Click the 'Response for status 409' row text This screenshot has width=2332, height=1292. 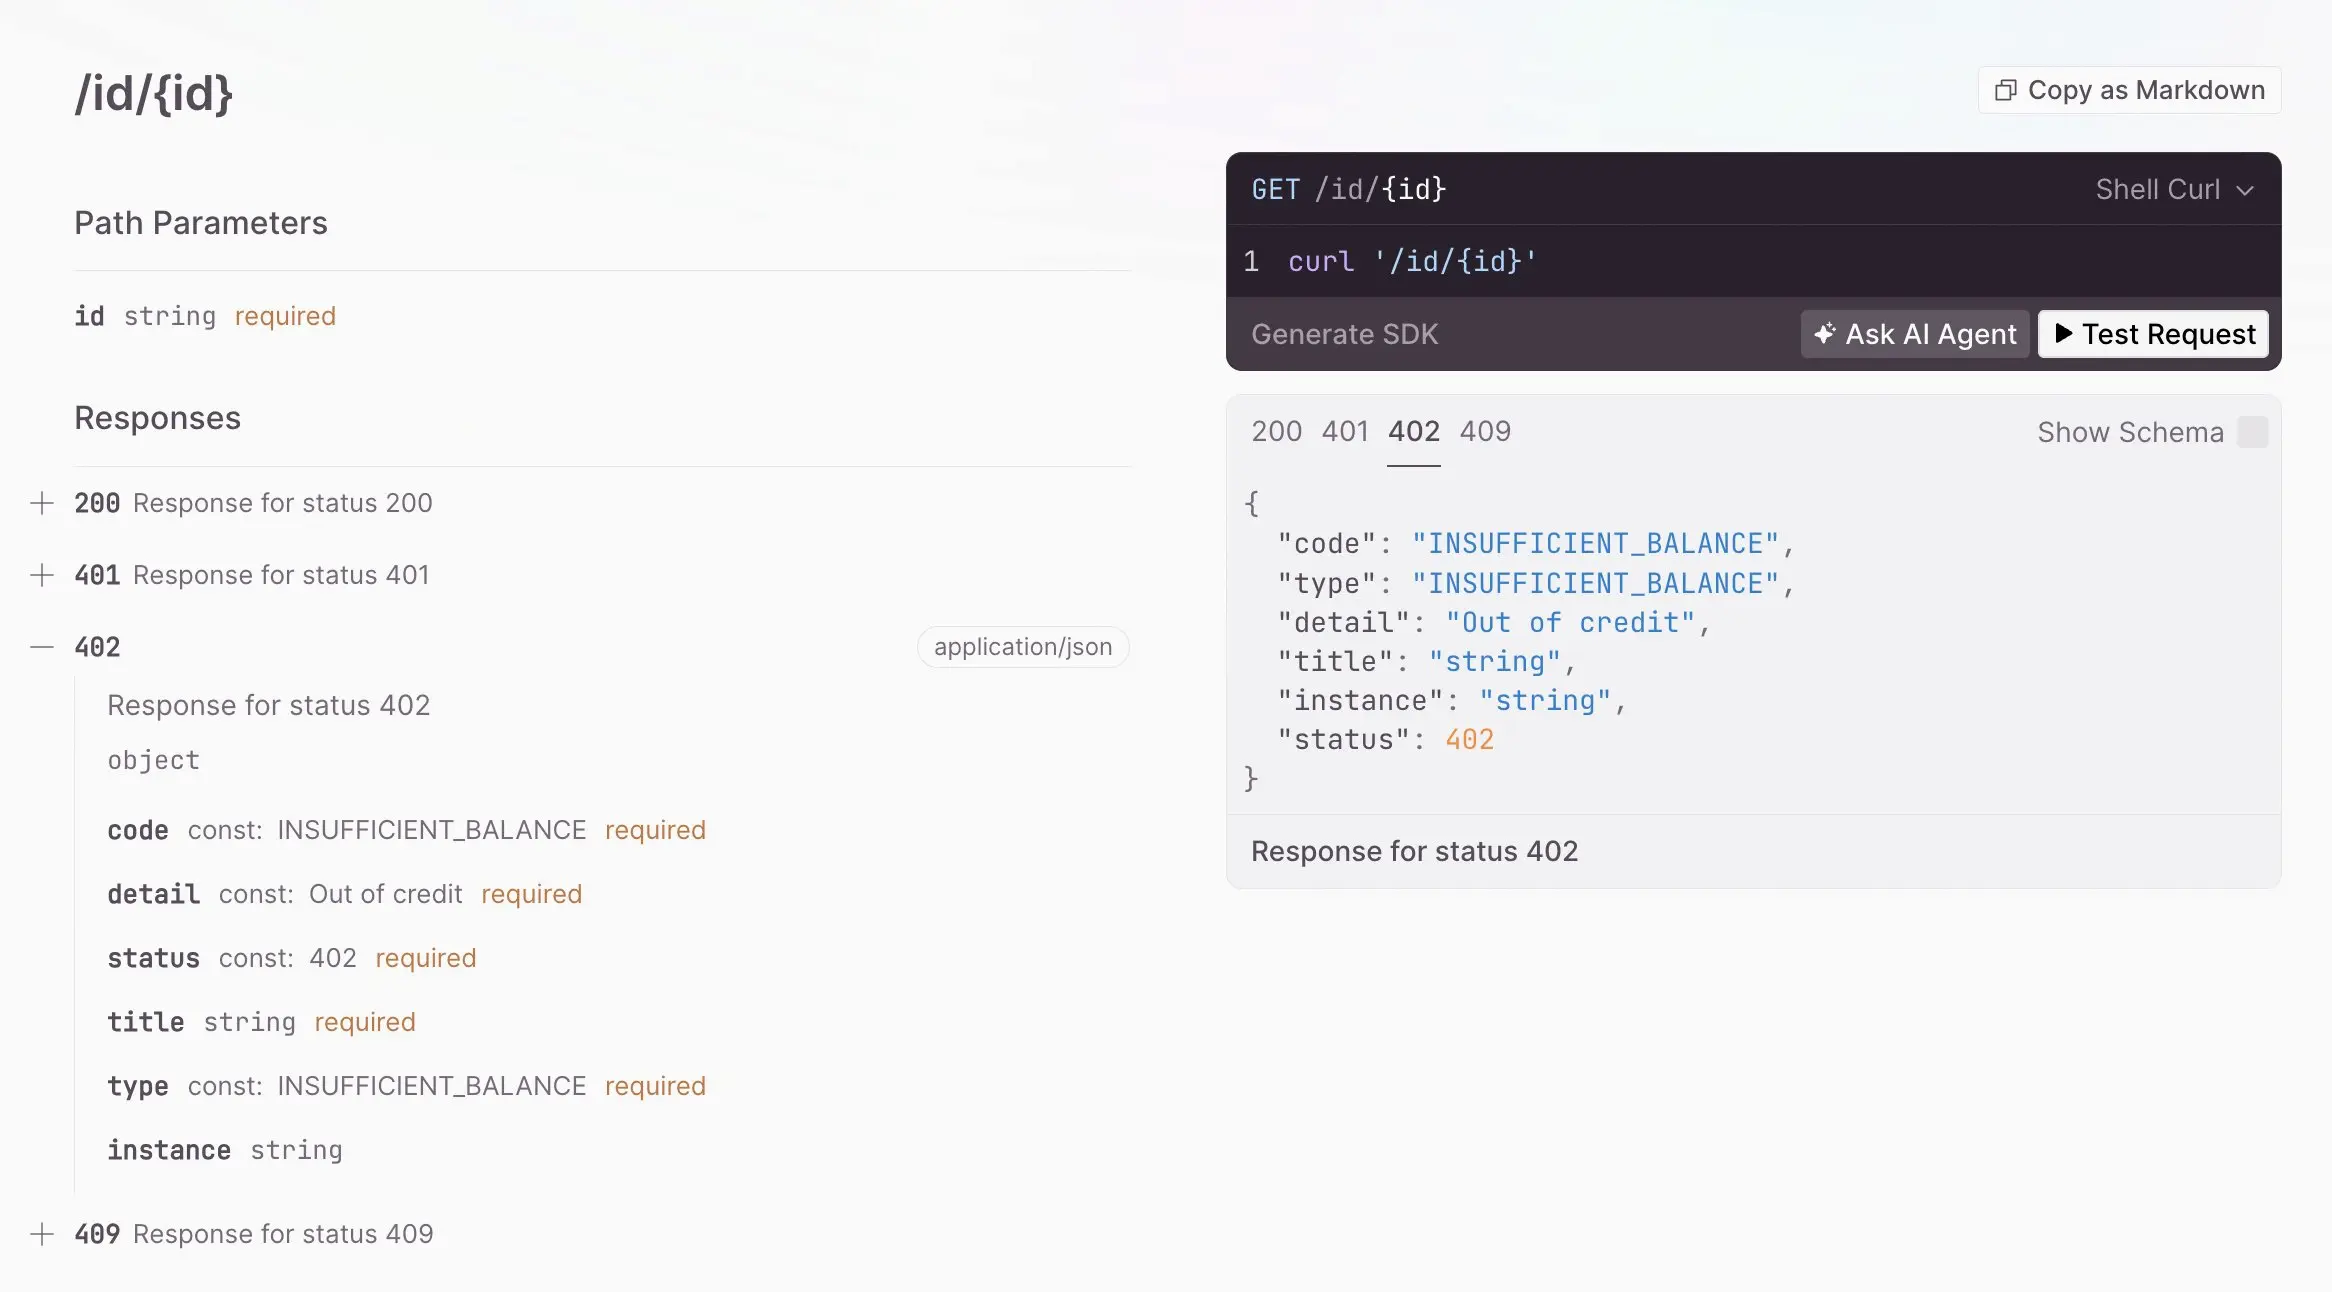(283, 1234)
